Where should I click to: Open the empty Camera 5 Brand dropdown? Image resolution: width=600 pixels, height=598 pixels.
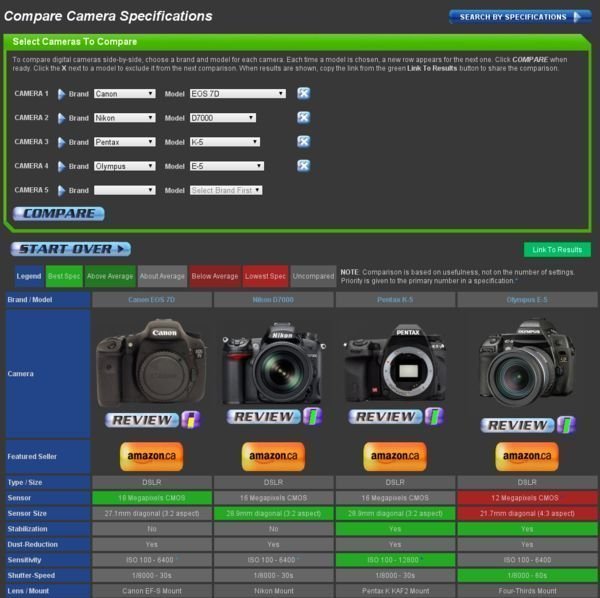(125, 190)
